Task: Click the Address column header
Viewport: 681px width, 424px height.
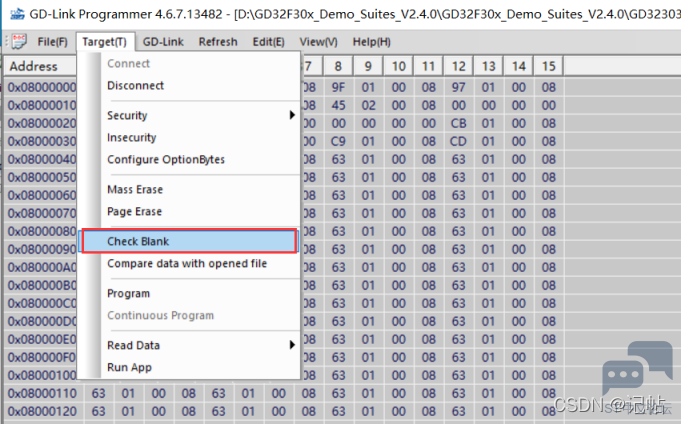Action: (40, 66)
